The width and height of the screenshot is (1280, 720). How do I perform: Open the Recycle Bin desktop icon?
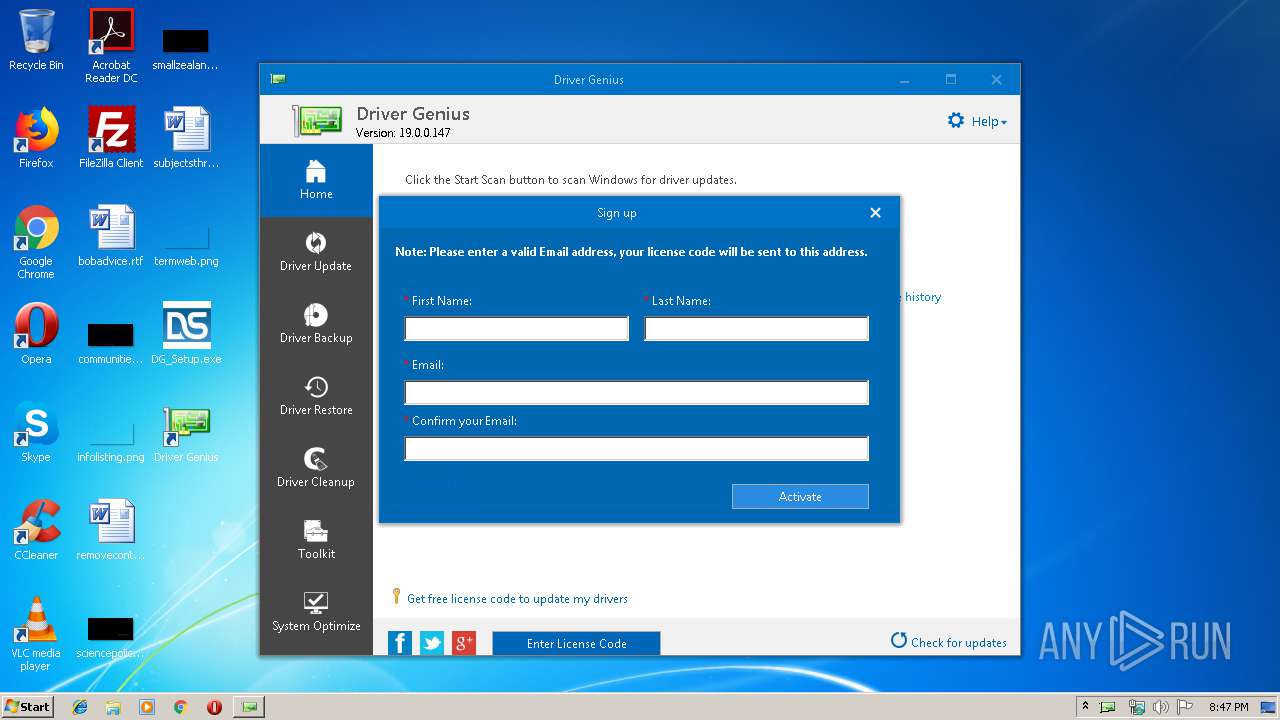[36, 41]
